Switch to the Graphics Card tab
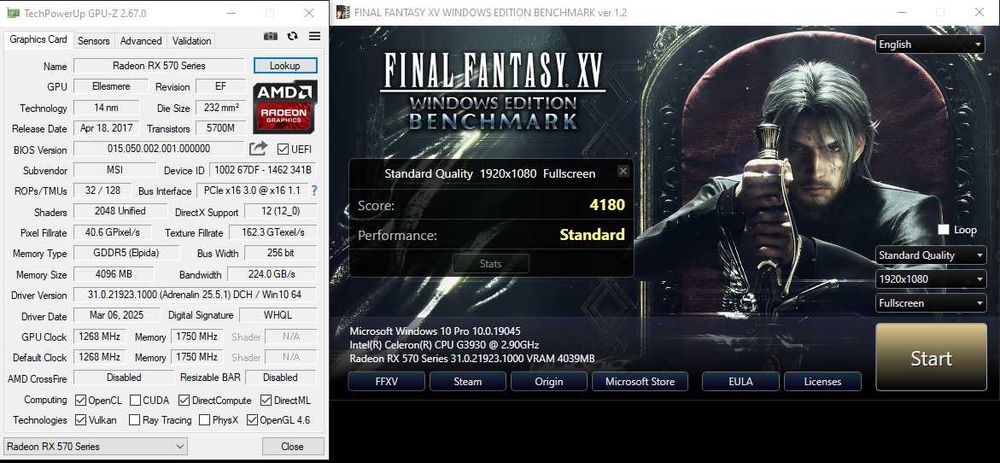Viewport: 1000px width, 463px height. coord(38,40)
